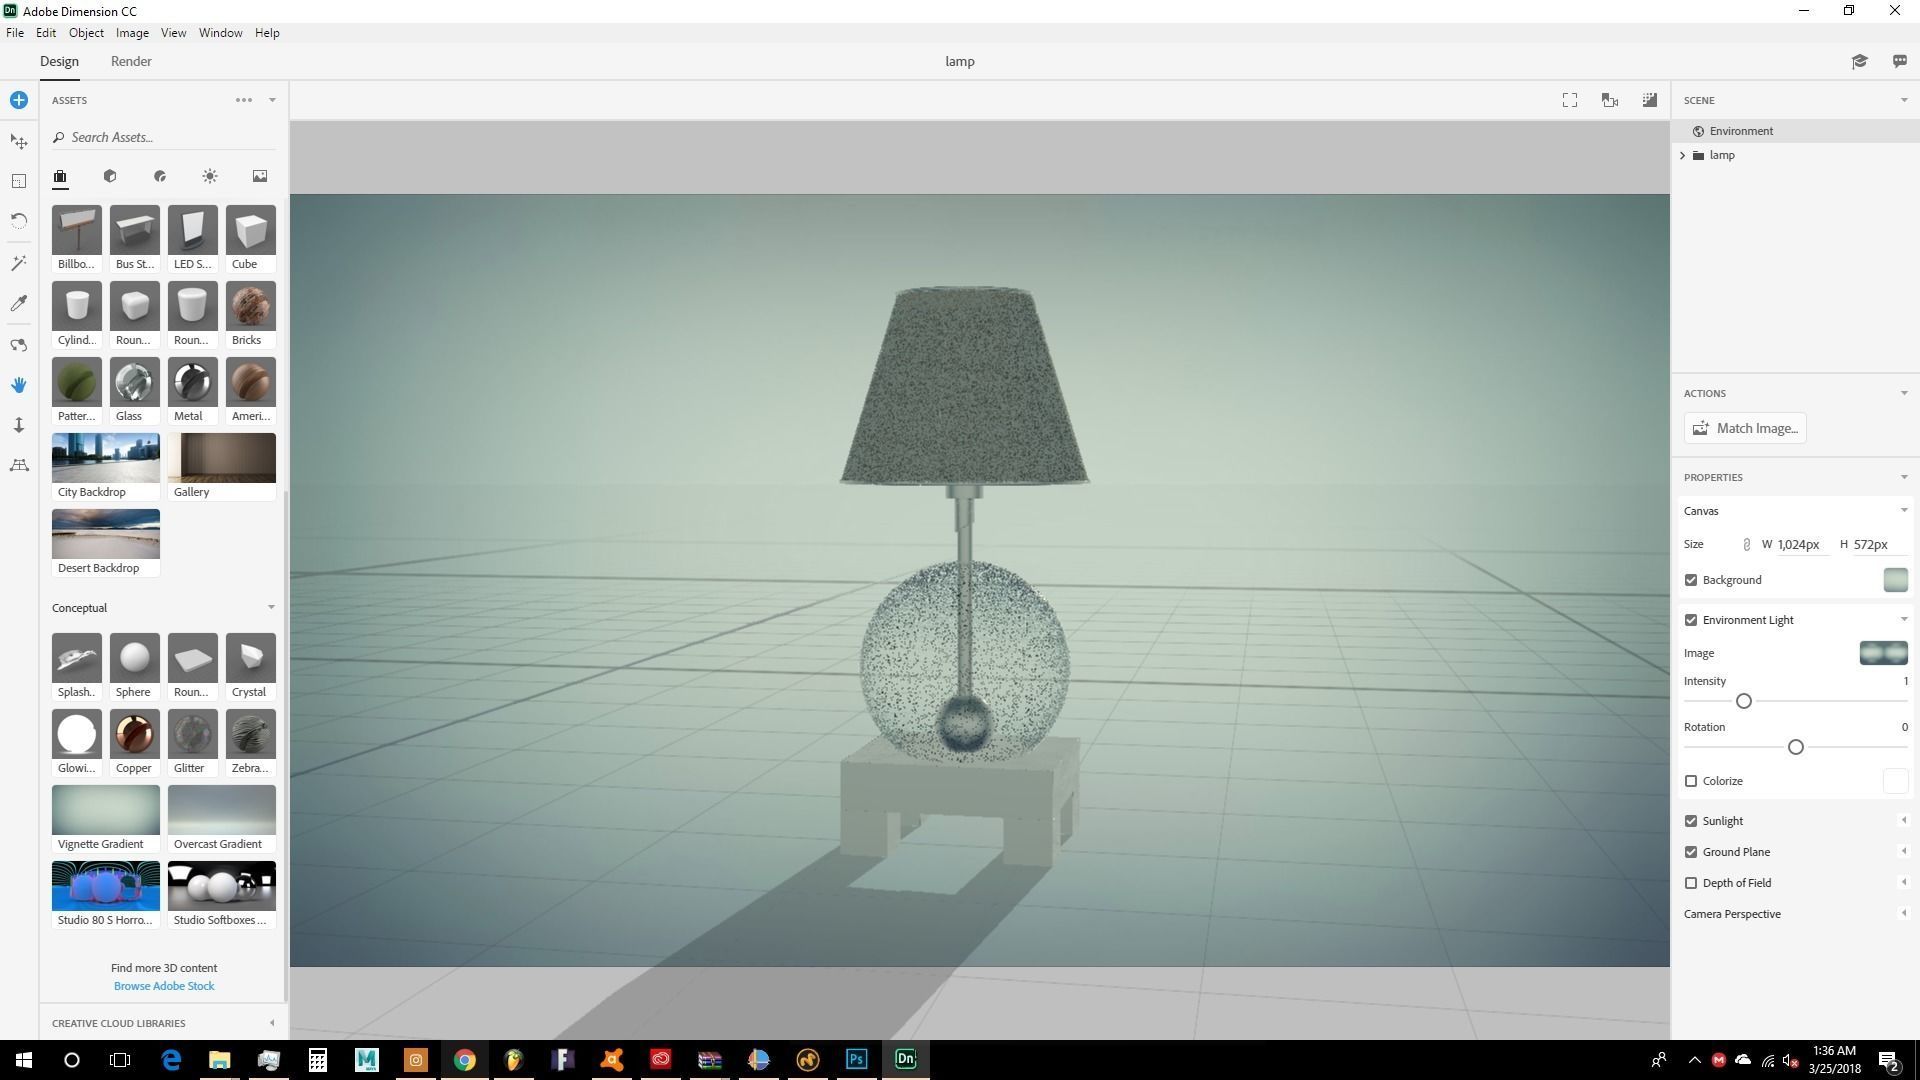Toggle the Sunlight checkbox
The width and height of the screenshot is (1920, 1080).
point(1691,821)
